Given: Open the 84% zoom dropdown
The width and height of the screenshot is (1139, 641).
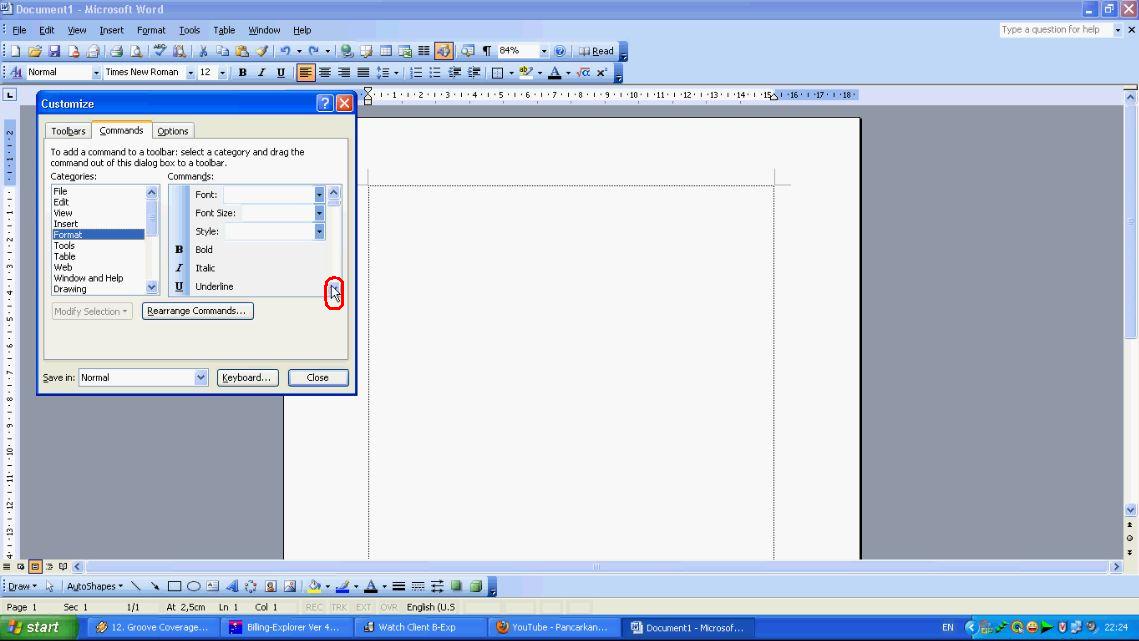Looking at the screenshot, I should point(543,51).
